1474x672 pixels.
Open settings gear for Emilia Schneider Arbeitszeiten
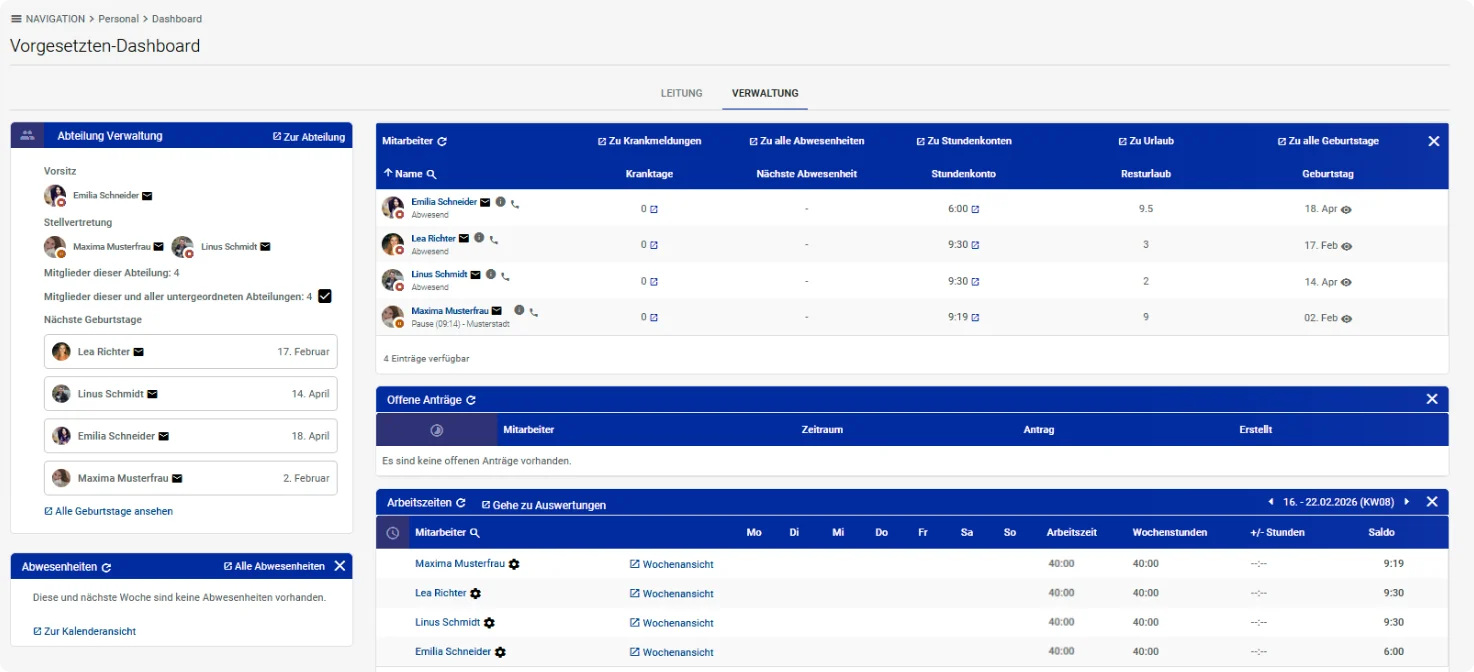[x=500, y=652]
